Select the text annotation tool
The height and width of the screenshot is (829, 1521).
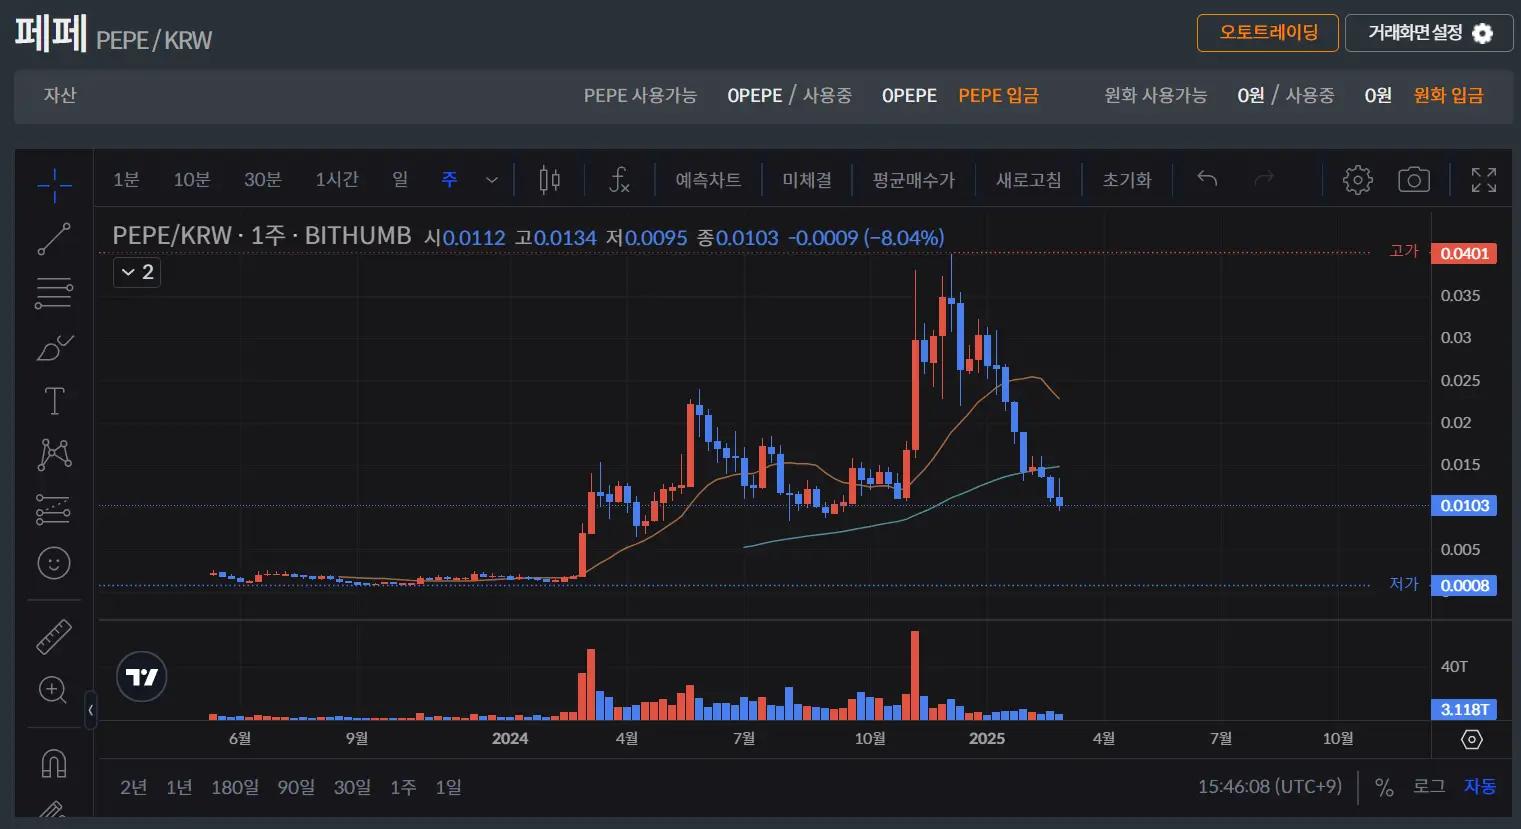[54, 401]
